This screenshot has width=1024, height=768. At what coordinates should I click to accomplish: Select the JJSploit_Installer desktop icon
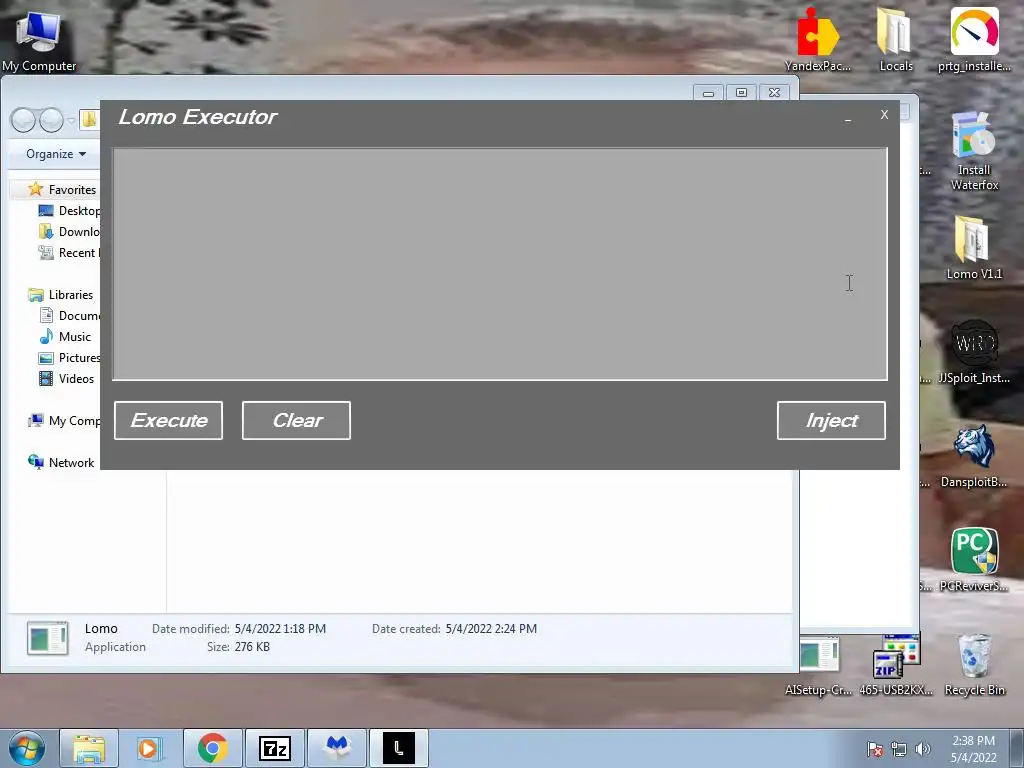(x=974, y=353)
